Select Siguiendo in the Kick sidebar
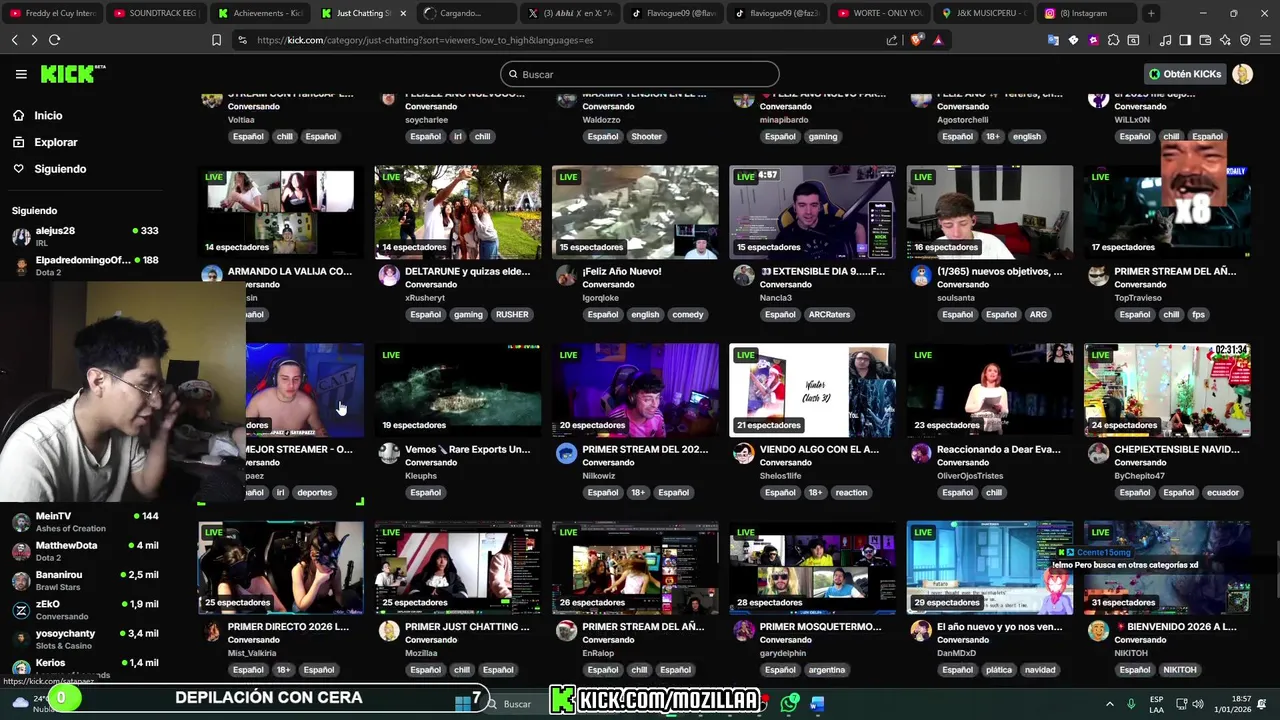Image resolution: width=1280 pixels, height=720 pixels. click(60, 169)
